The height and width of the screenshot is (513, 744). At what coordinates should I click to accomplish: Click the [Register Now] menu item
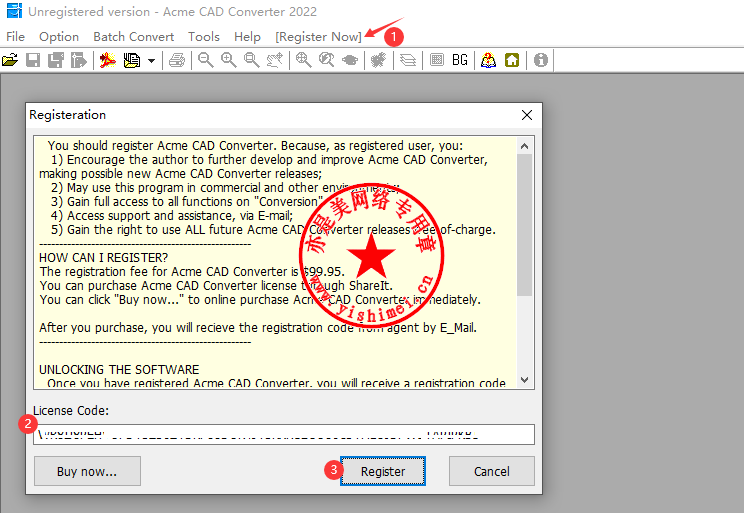(x=318, y=37)
